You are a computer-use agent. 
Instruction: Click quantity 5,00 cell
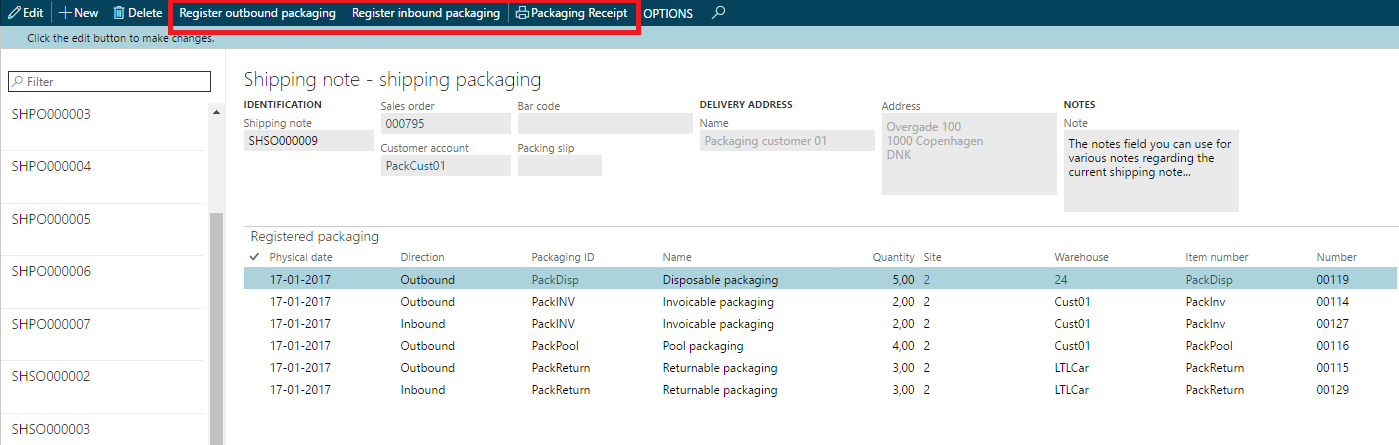(x=902, y=280)
